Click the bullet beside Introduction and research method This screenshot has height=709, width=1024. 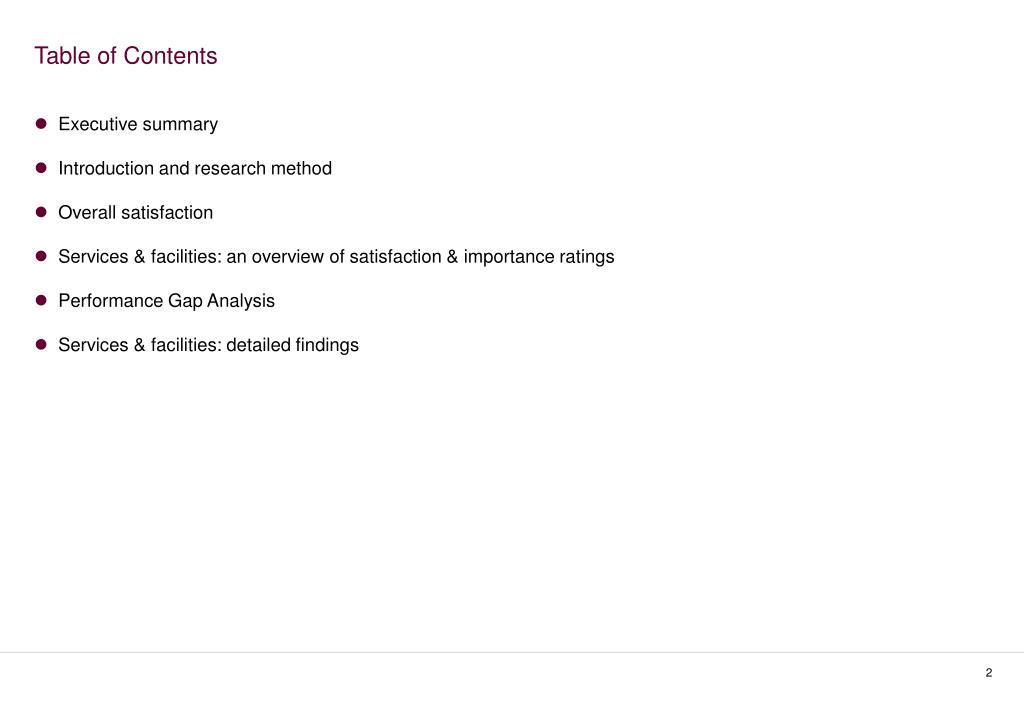point(41,168)
